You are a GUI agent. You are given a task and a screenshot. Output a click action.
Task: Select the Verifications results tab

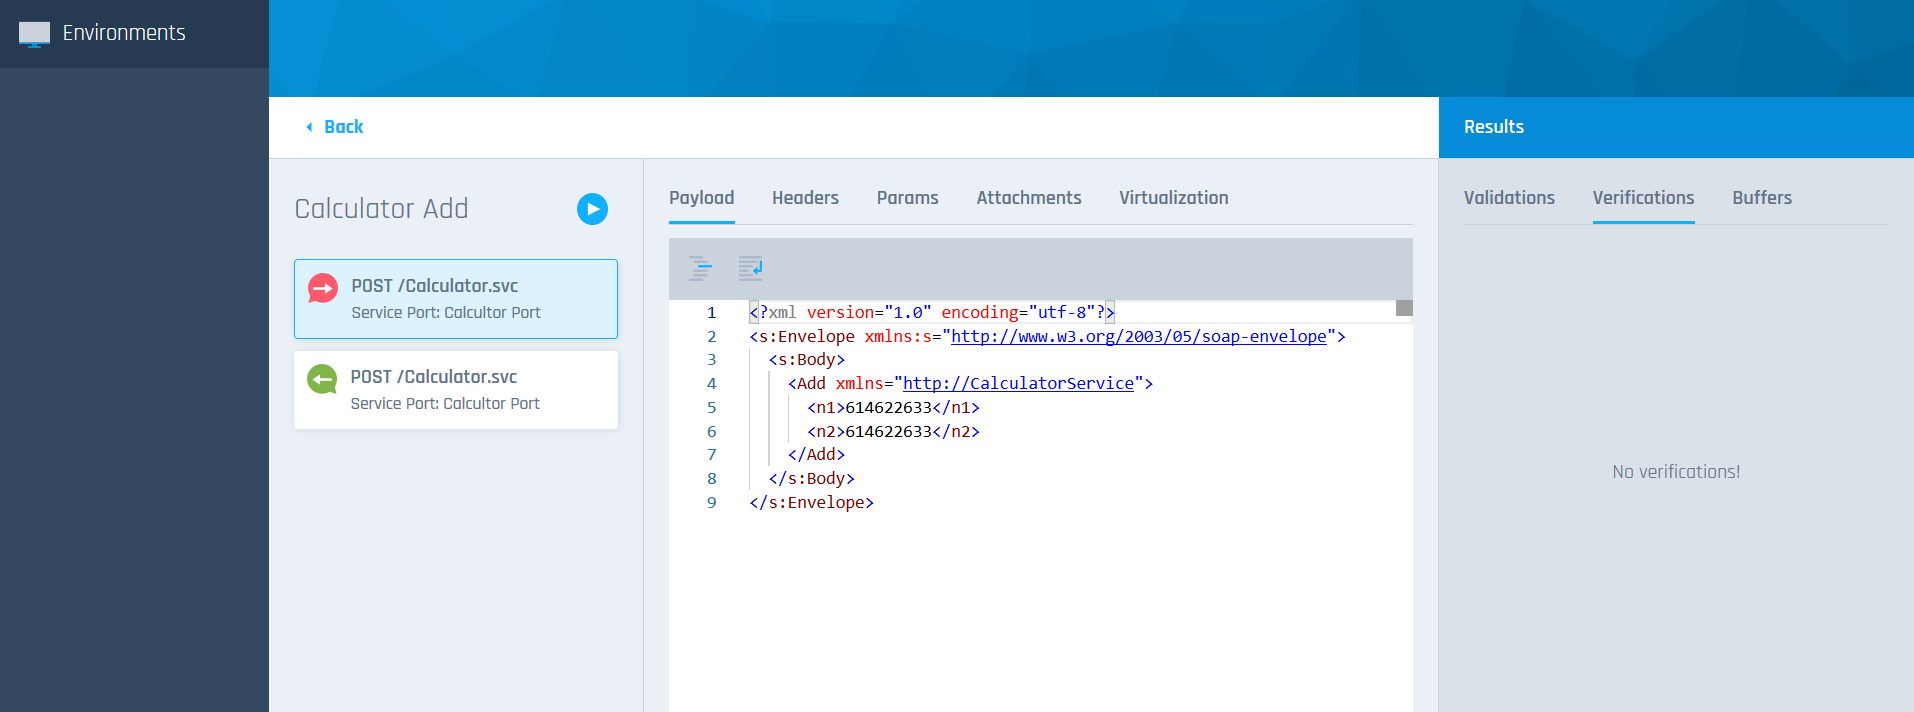click(1643, 198)
